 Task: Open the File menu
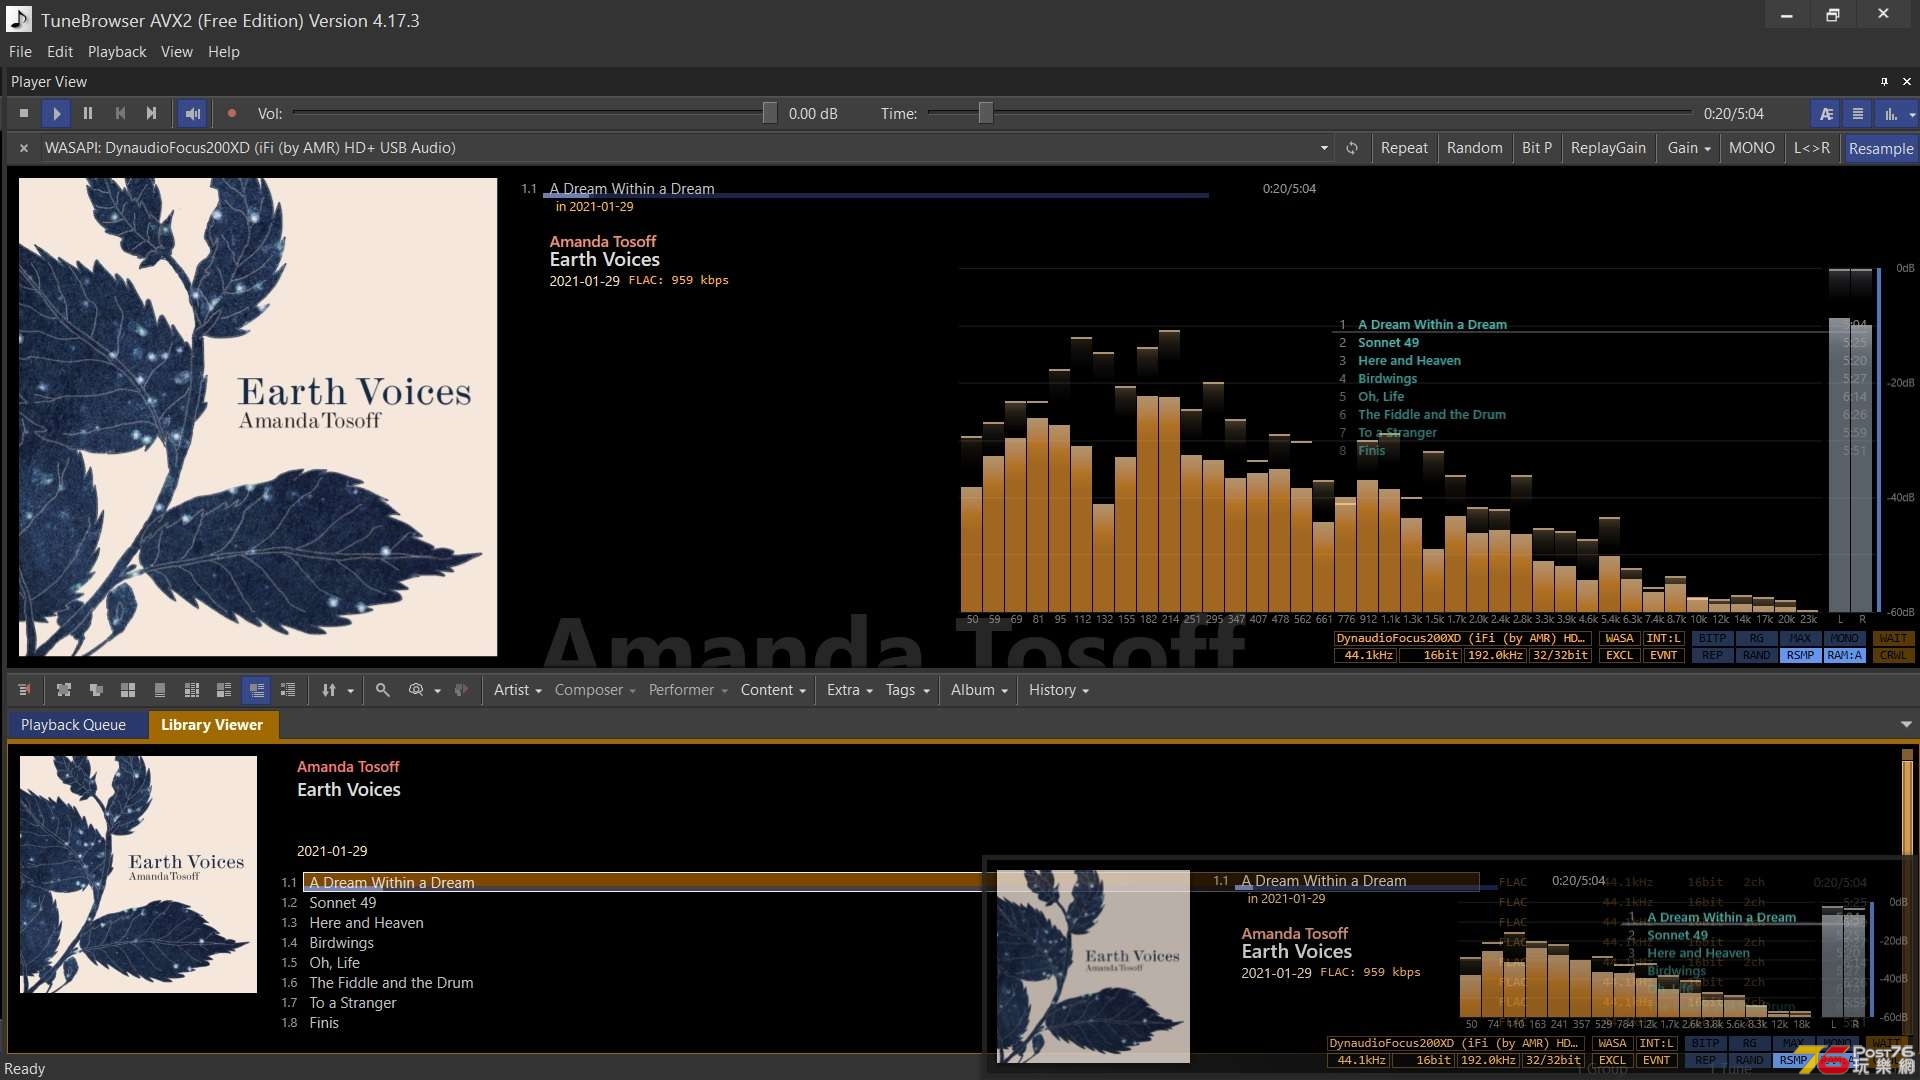coord(20,52)
